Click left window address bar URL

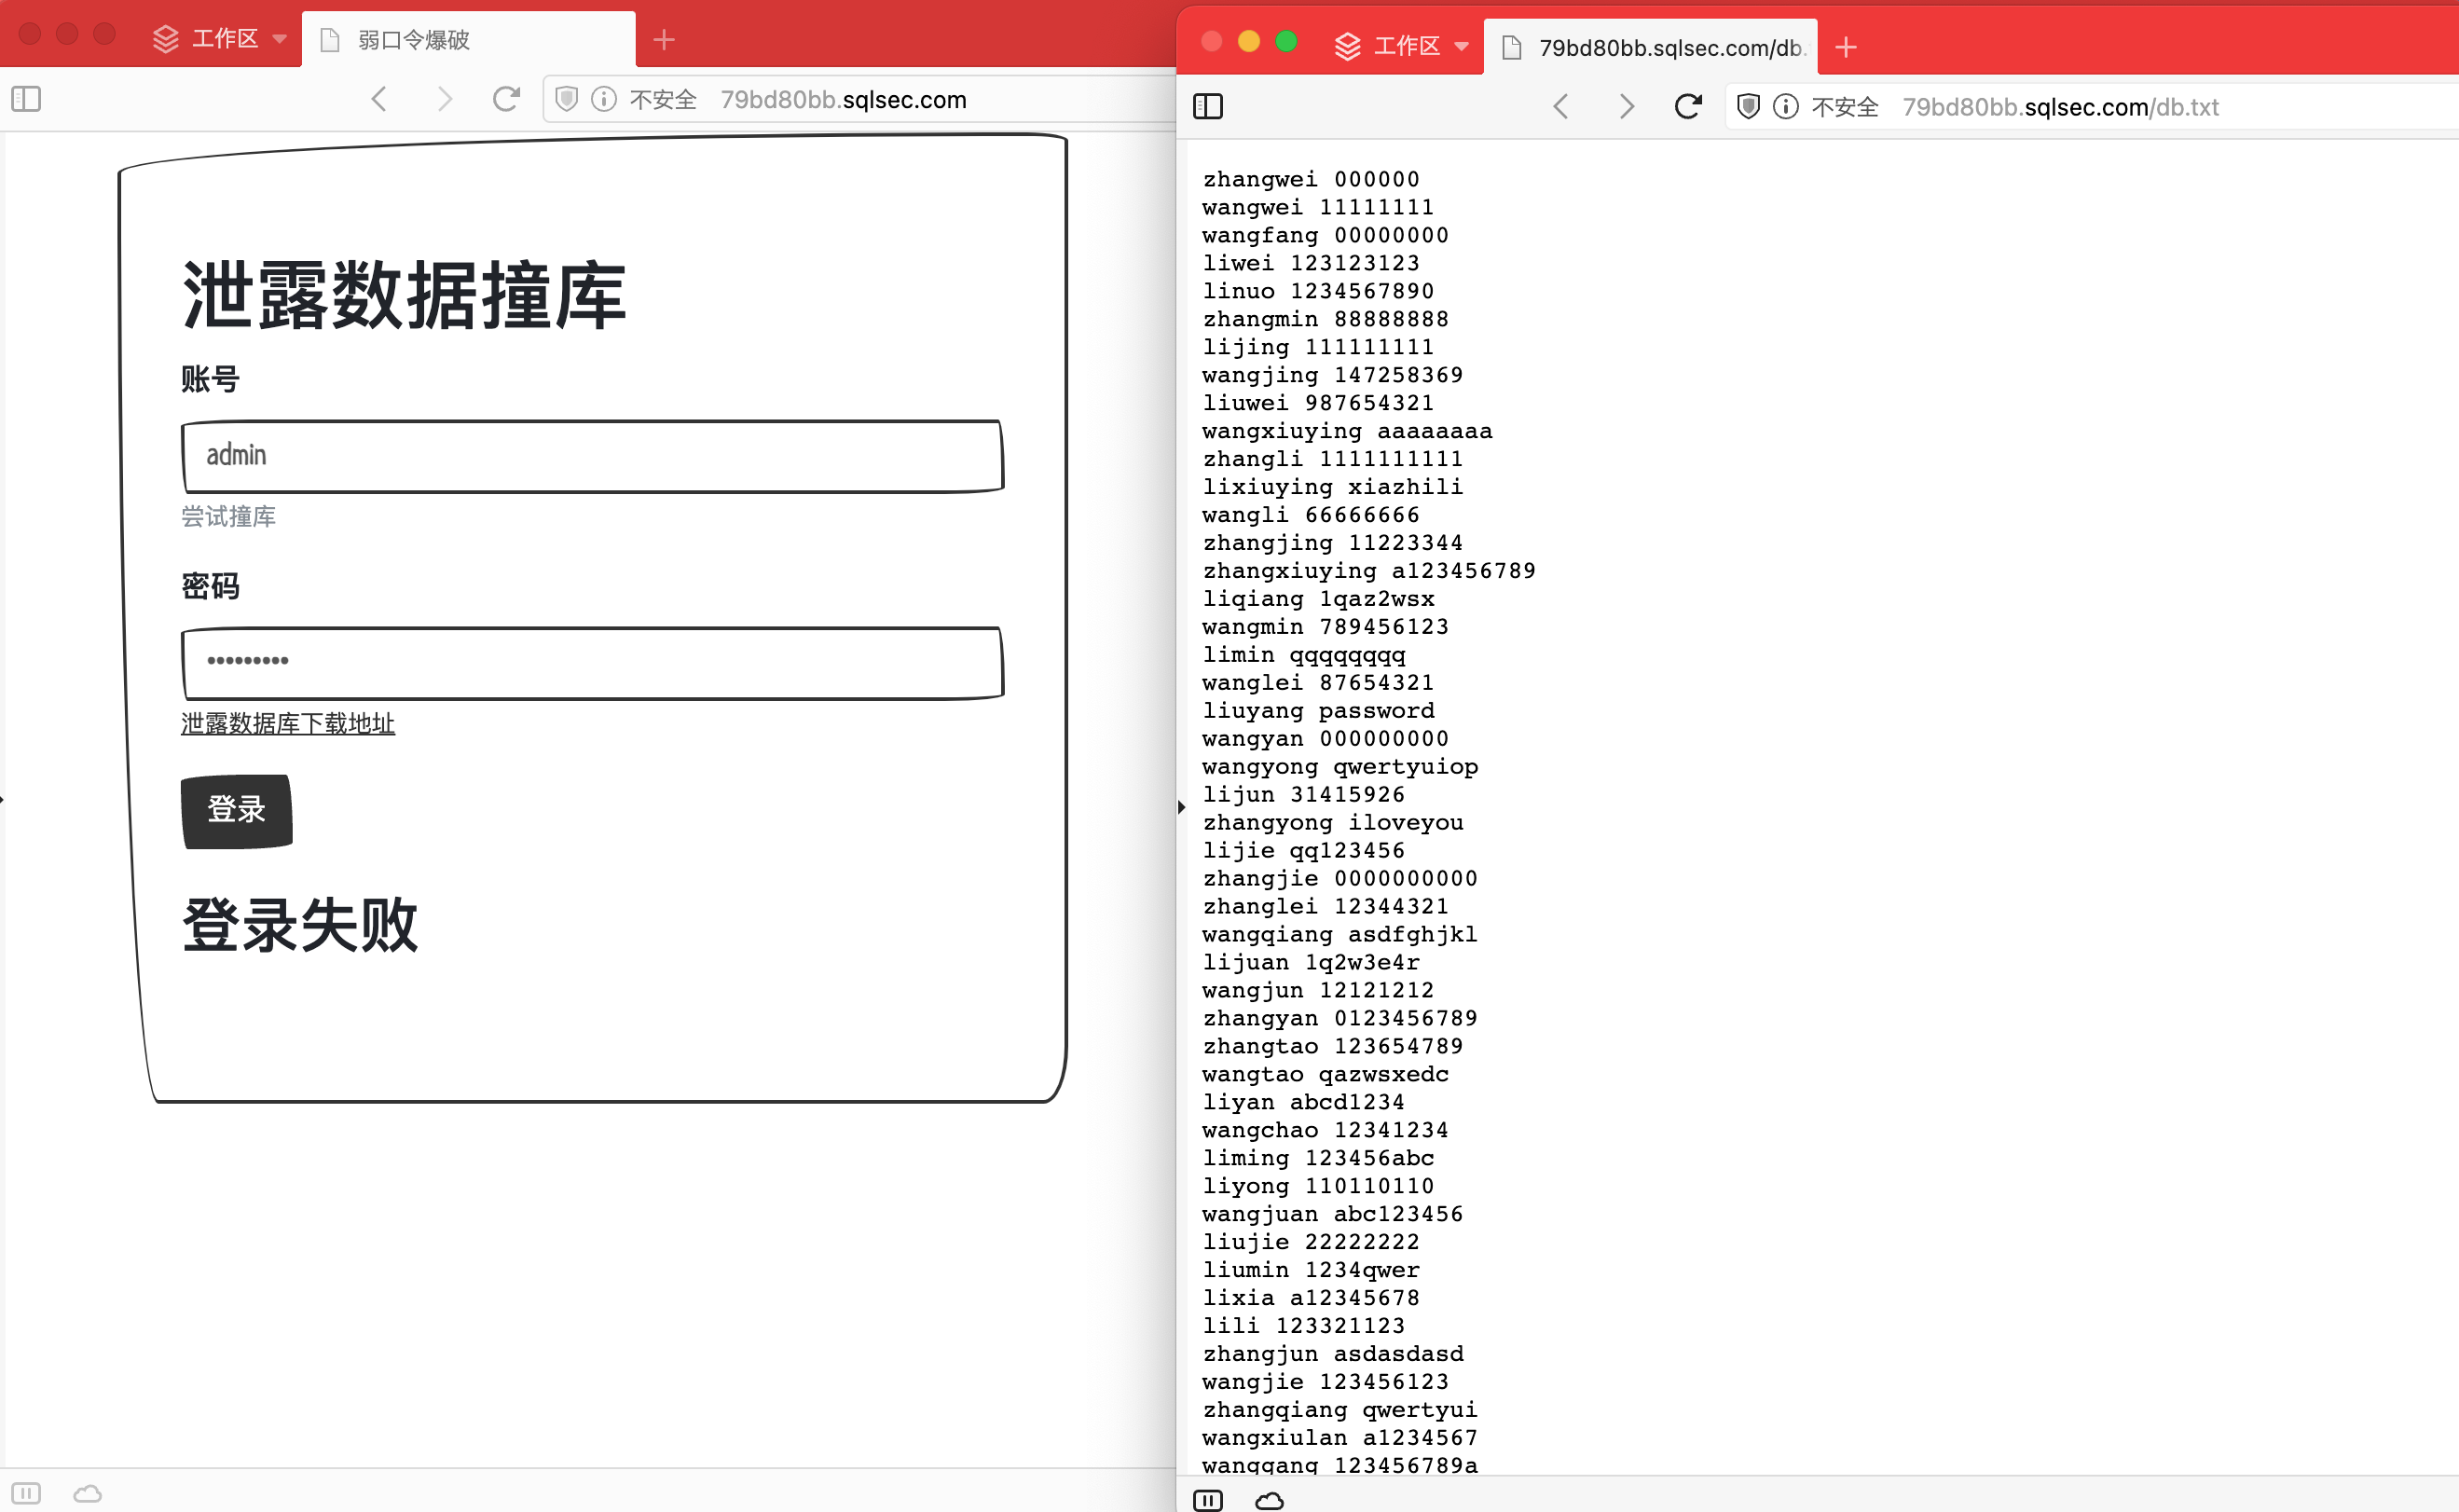click(x=844, y=99)
